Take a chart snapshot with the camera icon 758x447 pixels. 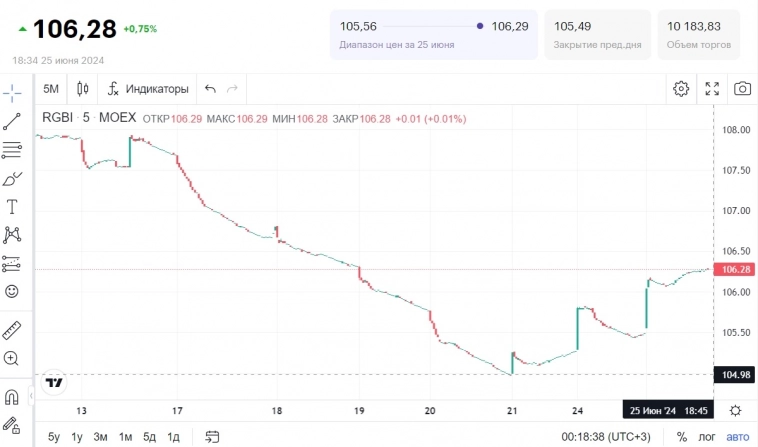[742, 89]
